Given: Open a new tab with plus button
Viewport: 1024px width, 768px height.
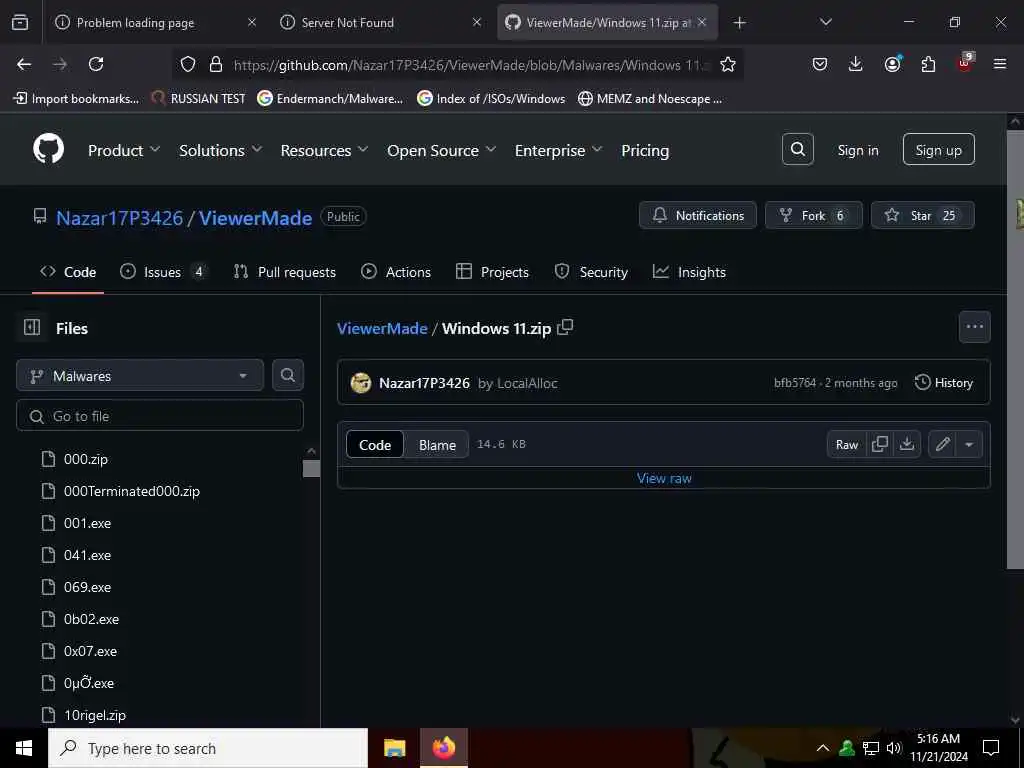Looking at the screenshot, I should (x=739, y=23).
